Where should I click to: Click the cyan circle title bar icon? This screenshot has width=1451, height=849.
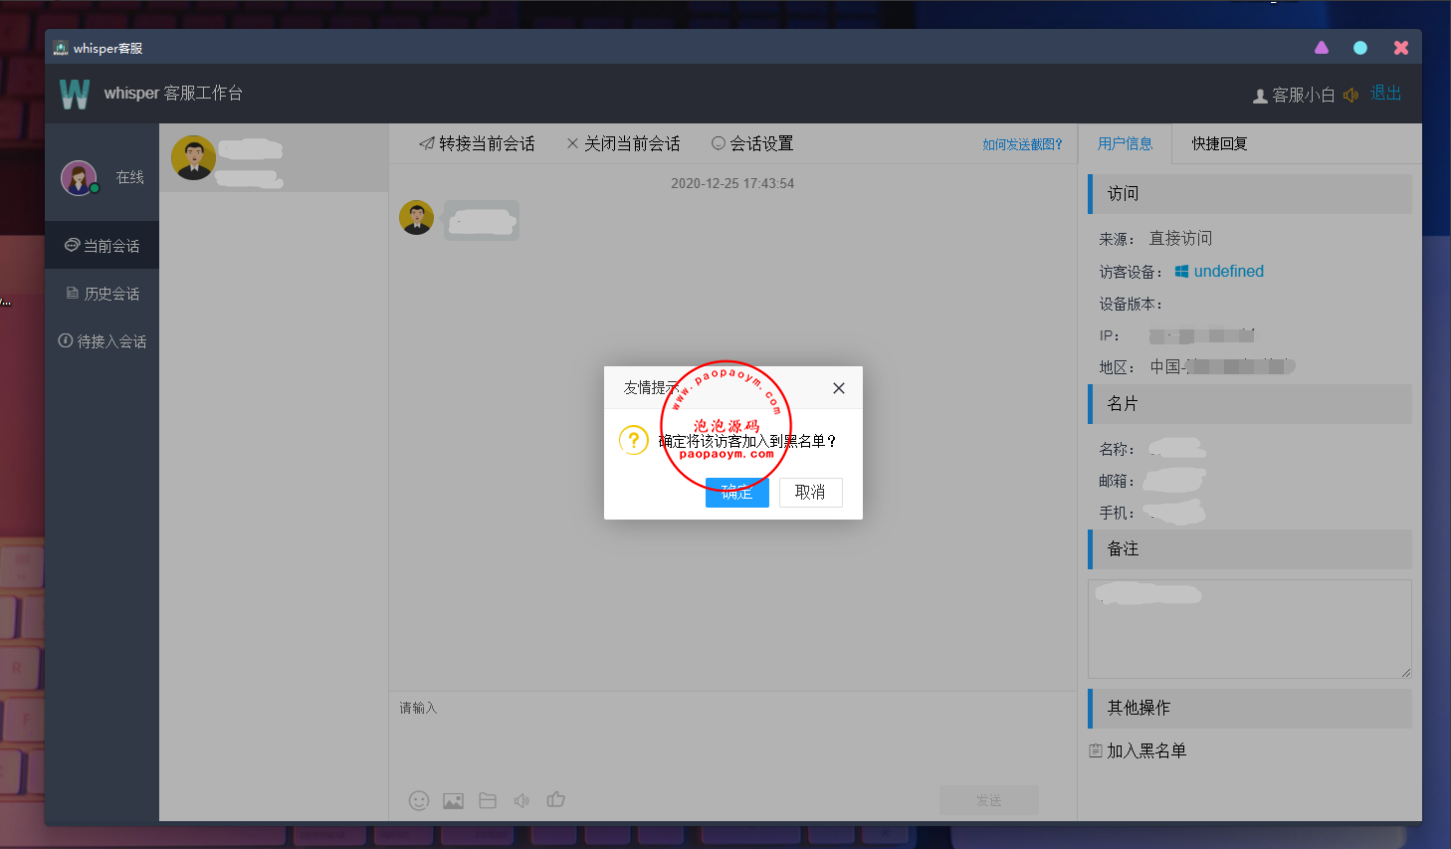pyautogui.click(x=1360, y=48)
